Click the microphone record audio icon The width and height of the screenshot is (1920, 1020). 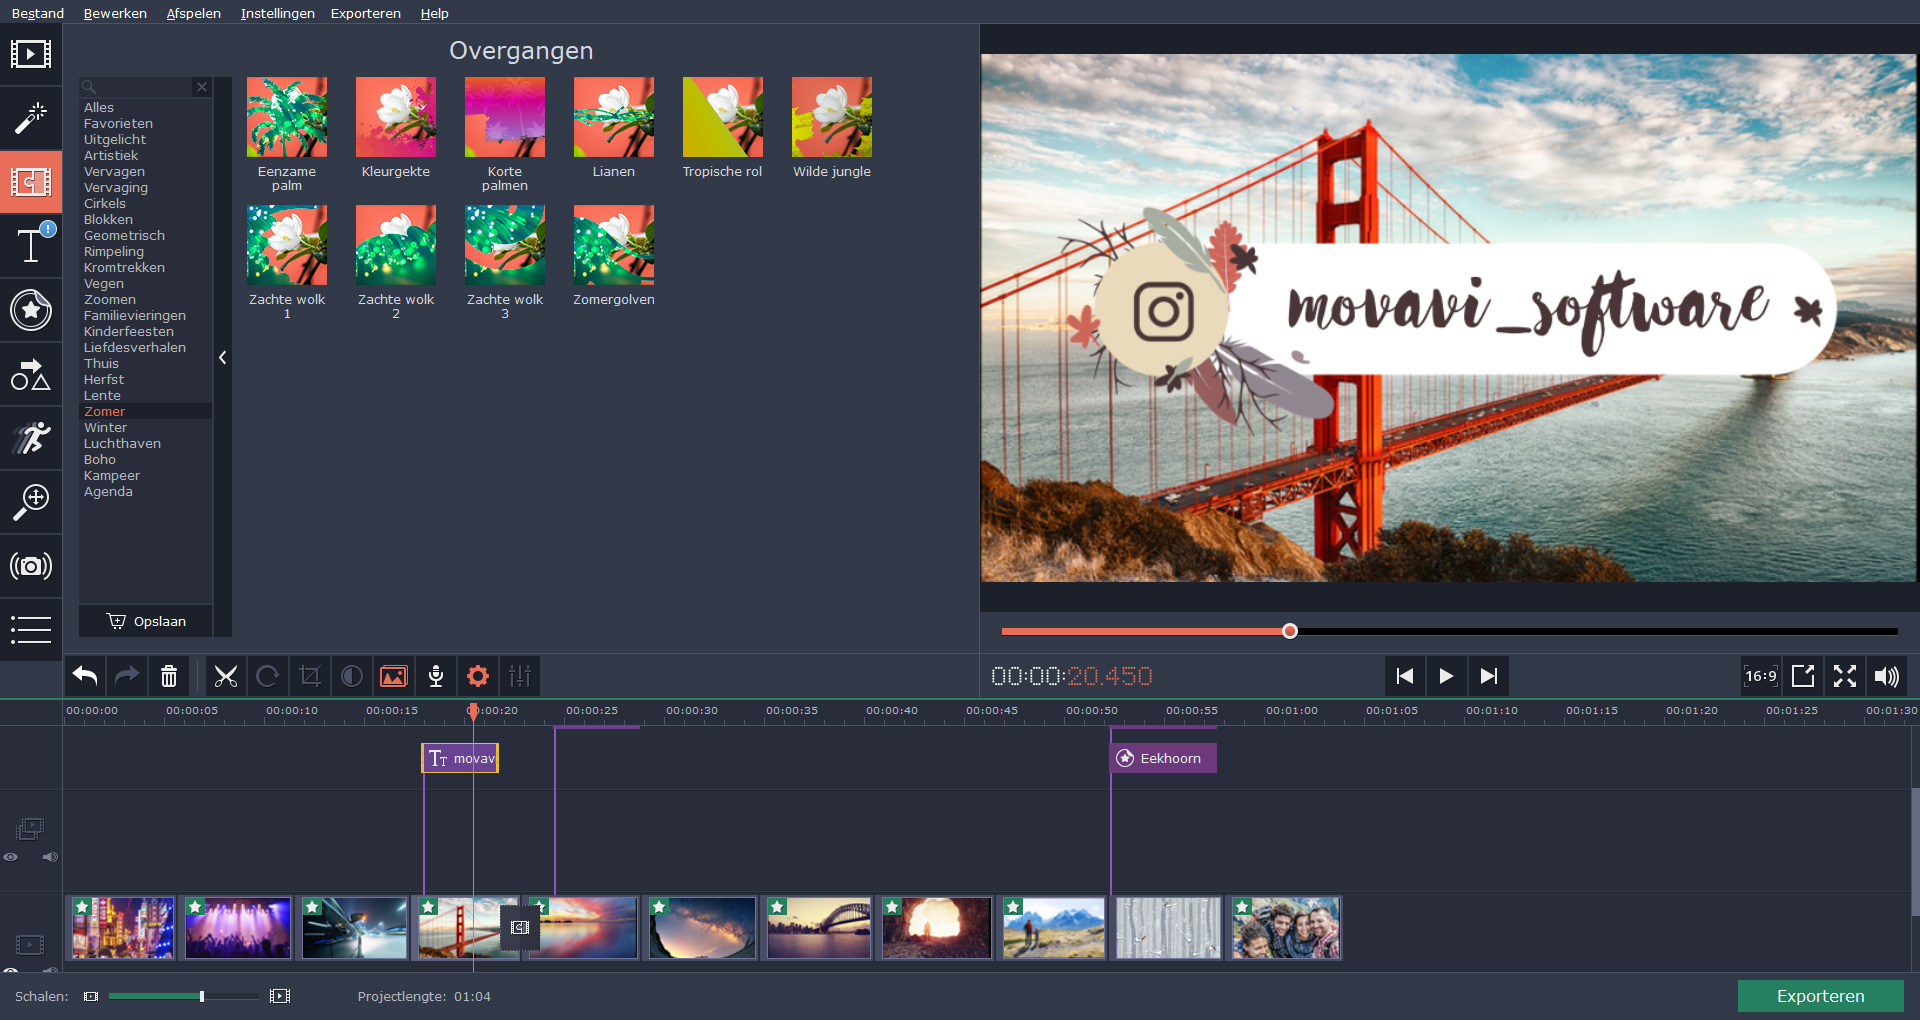click(x=436, y=677)
